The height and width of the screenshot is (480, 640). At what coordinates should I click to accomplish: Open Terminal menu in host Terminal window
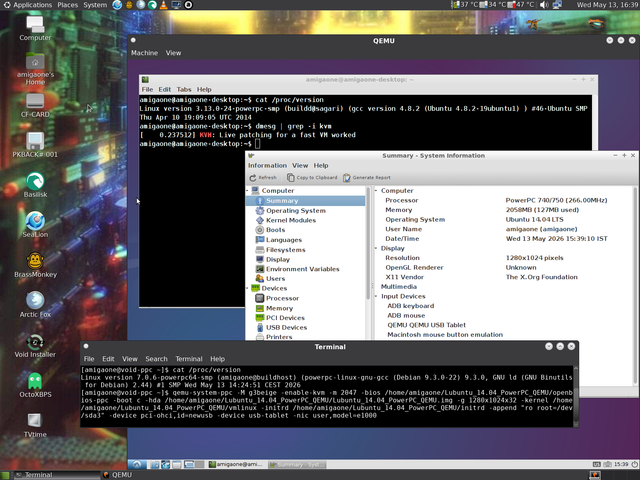(189, 359)
